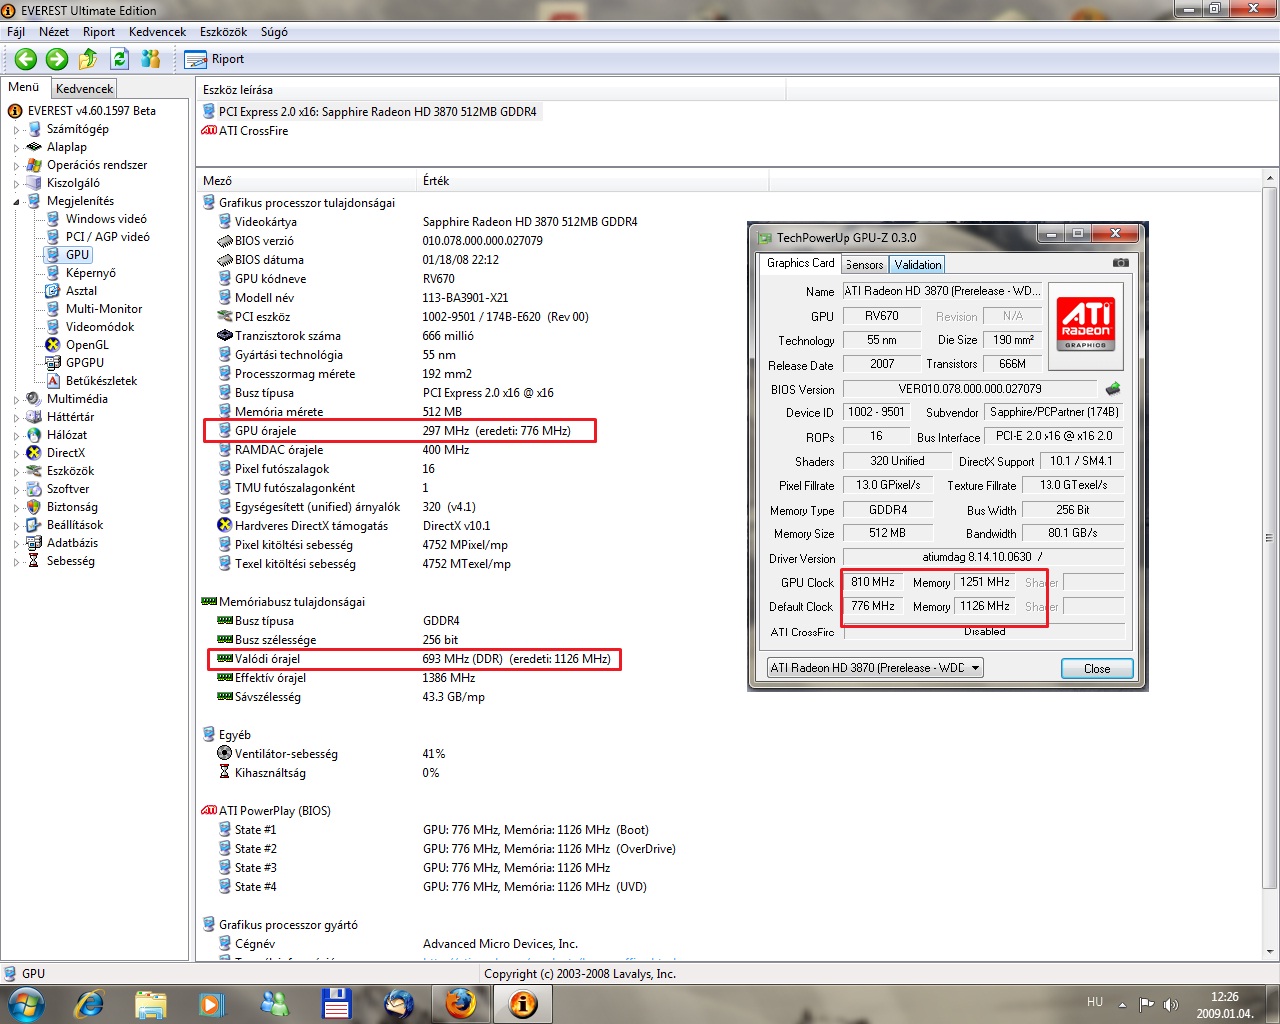Click the details pane vertical scrollbar
The image size is (1280, 1024).
1270,538
